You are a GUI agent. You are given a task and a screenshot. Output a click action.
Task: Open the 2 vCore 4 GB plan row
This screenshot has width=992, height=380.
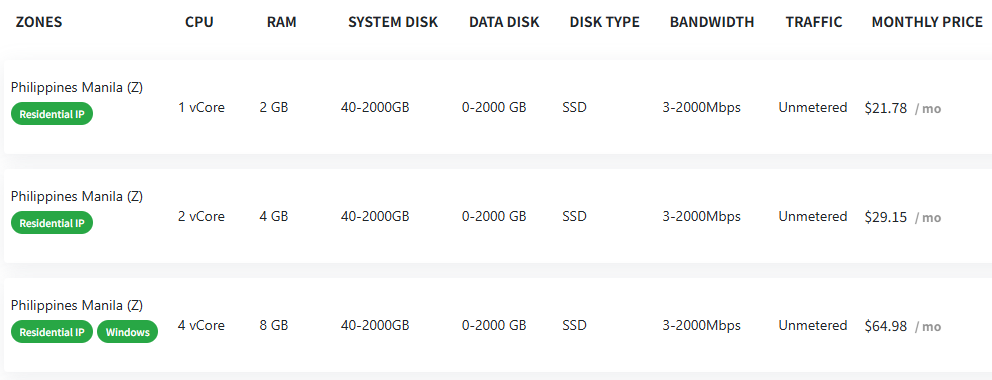click(498, 216)
